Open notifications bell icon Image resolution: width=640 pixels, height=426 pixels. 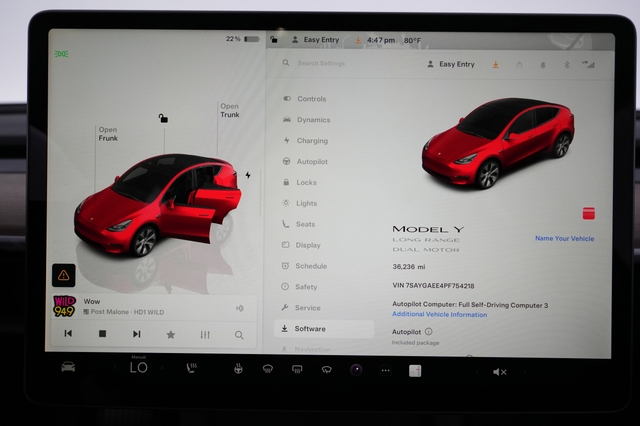click(x=543, y=65)
